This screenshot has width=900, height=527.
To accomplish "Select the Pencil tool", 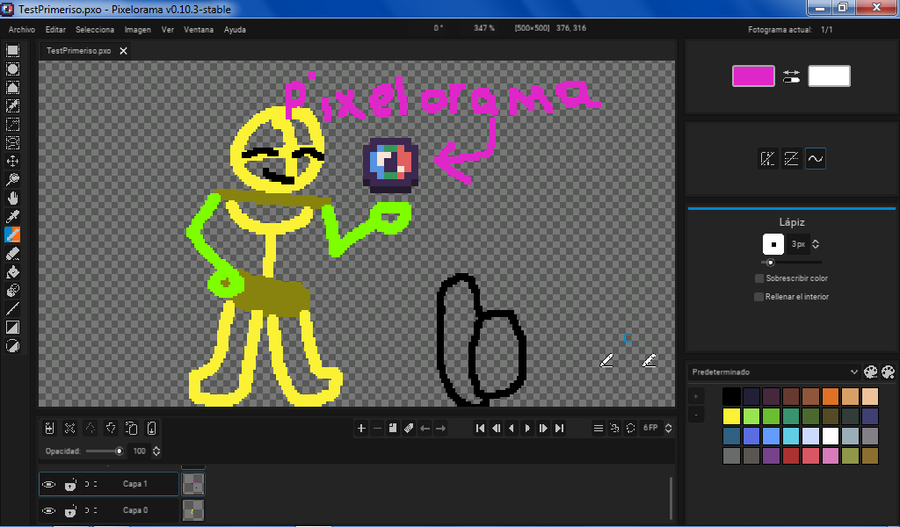I will click(x=13, y=235).
